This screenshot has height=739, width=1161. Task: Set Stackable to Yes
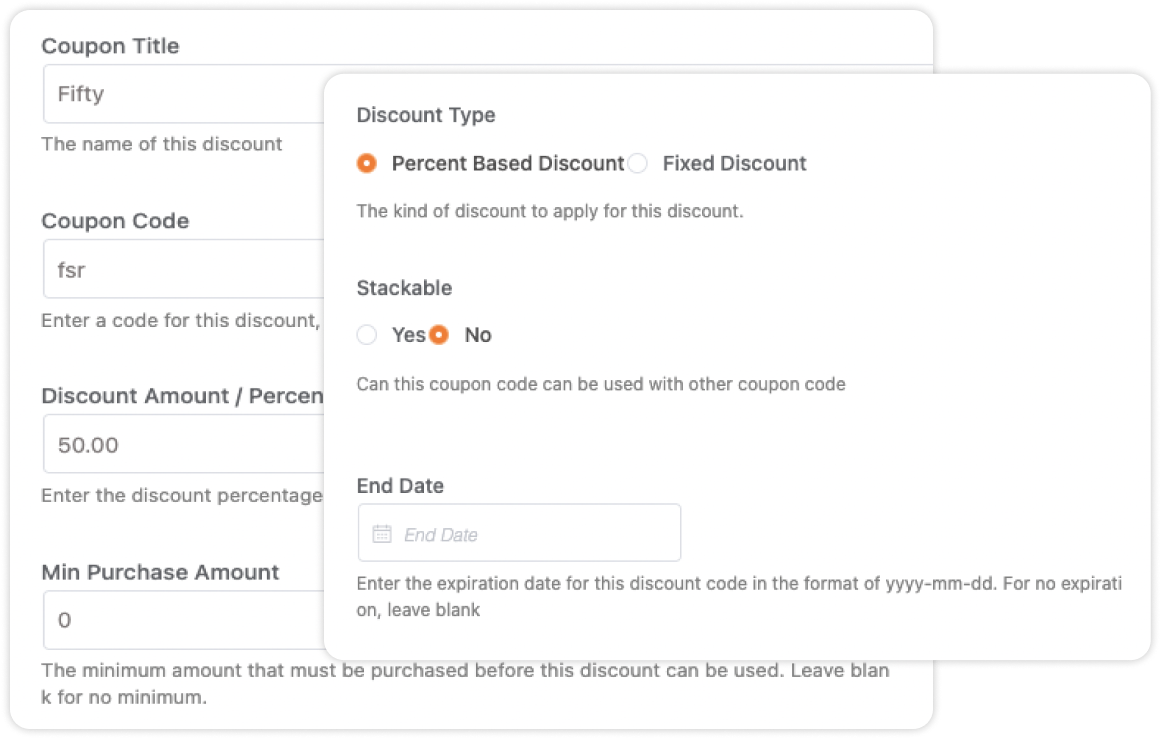point(367,335)
